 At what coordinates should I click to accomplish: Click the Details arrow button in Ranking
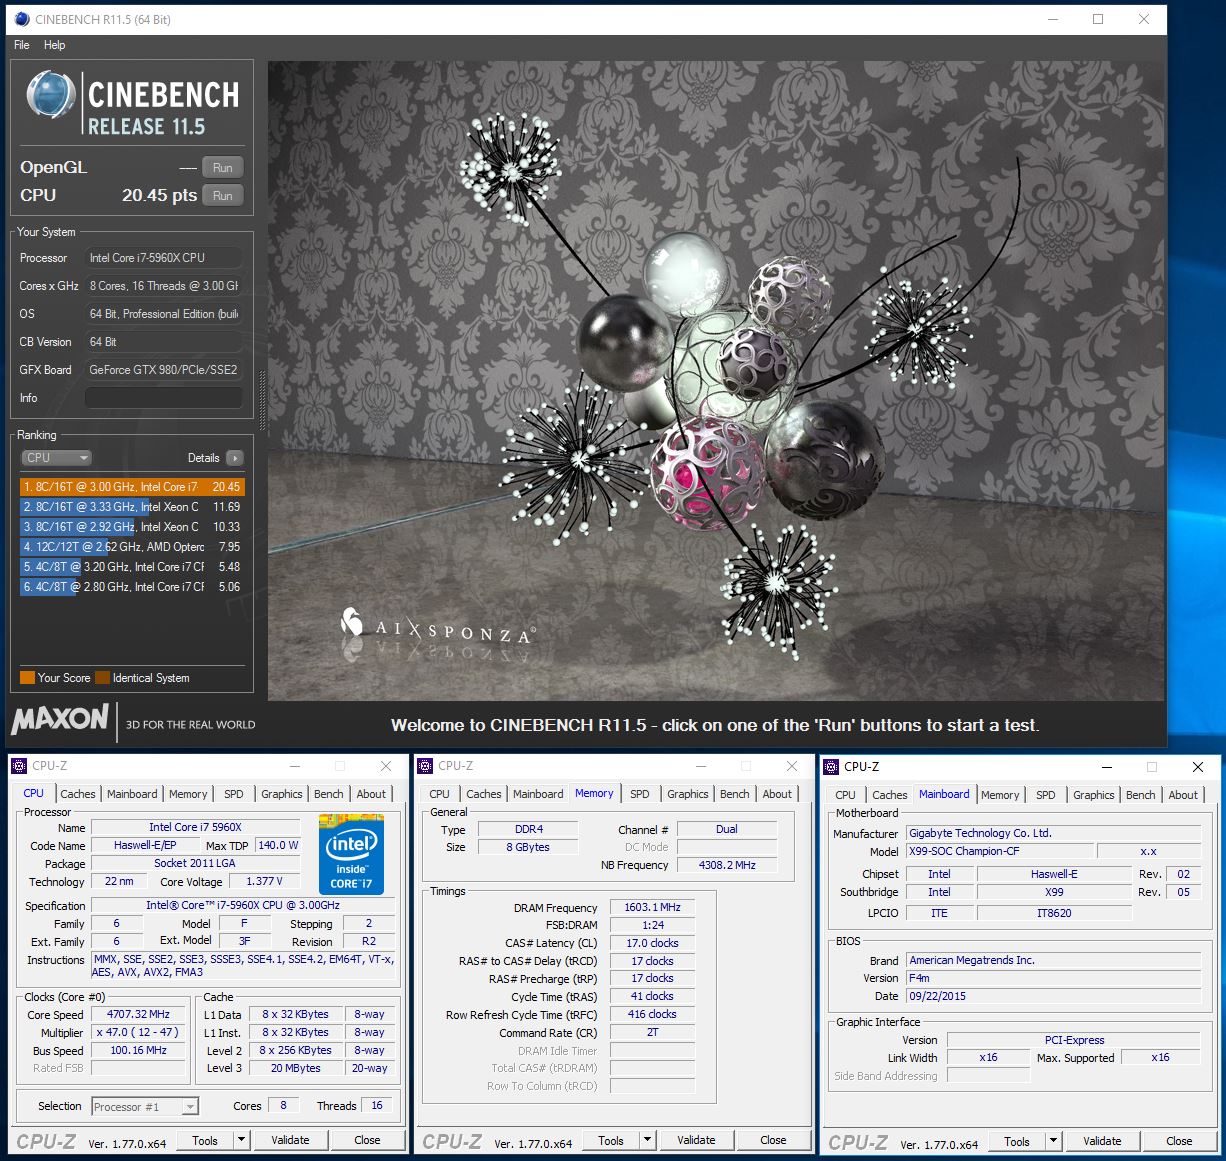point(235,458)
